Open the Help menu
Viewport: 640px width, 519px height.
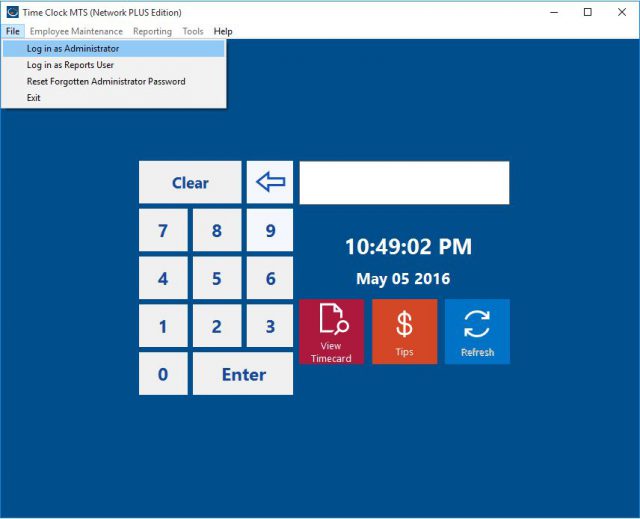223,31
